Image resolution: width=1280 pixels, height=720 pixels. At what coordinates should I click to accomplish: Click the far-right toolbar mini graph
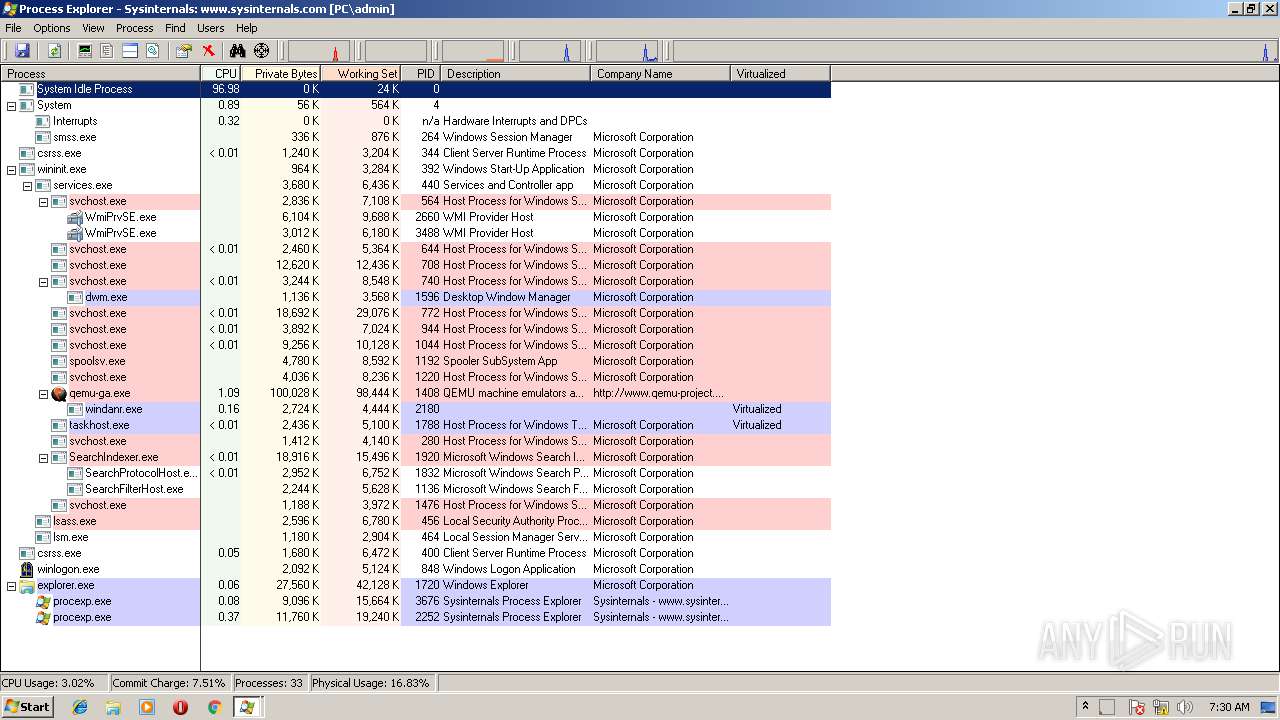975,51
